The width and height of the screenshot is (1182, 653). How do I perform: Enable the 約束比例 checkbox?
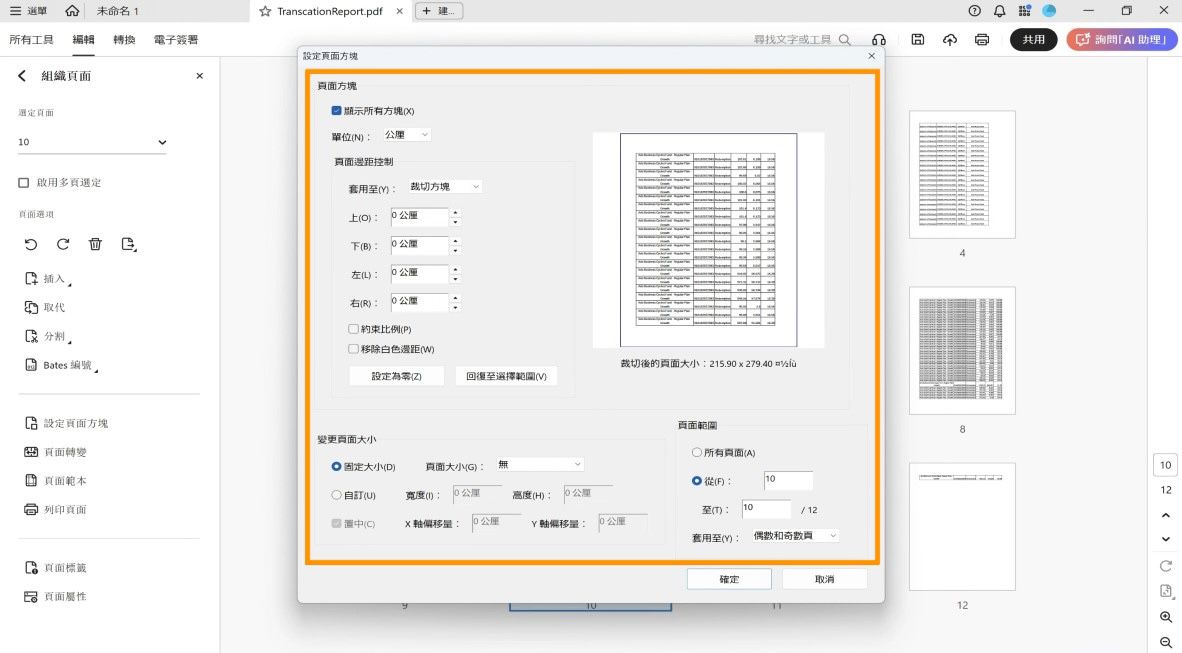pyautogui.click(x=353, y=328)
